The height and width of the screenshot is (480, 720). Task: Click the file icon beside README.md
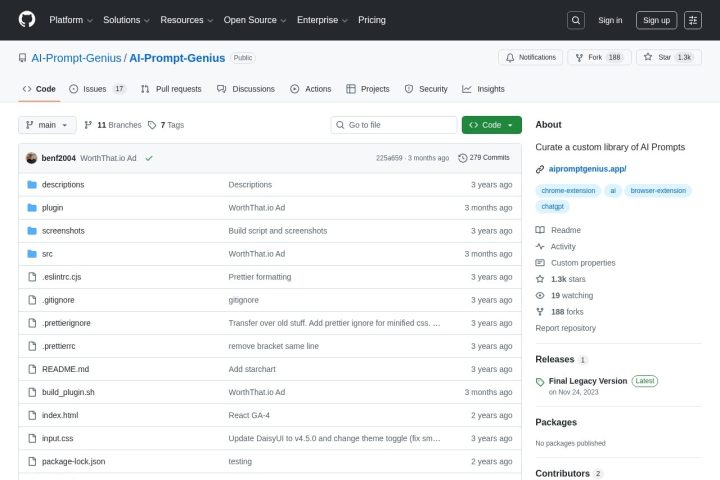[x=32, y=369]
